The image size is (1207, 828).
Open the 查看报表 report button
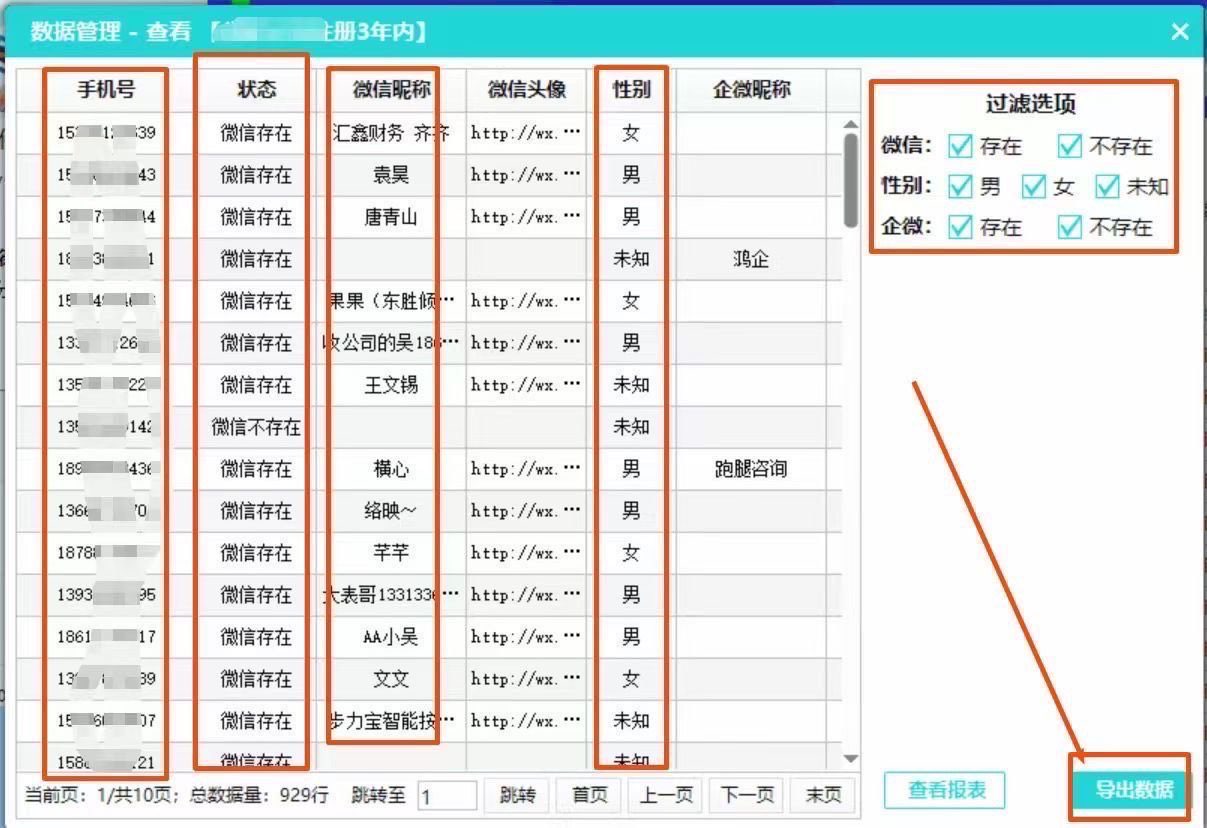(945, 790)
